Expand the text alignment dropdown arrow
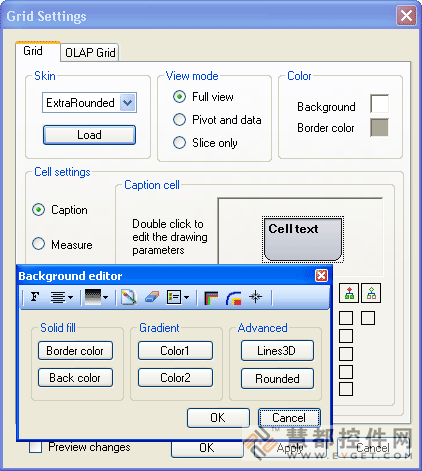422x471 pixels. click(70, 297)
